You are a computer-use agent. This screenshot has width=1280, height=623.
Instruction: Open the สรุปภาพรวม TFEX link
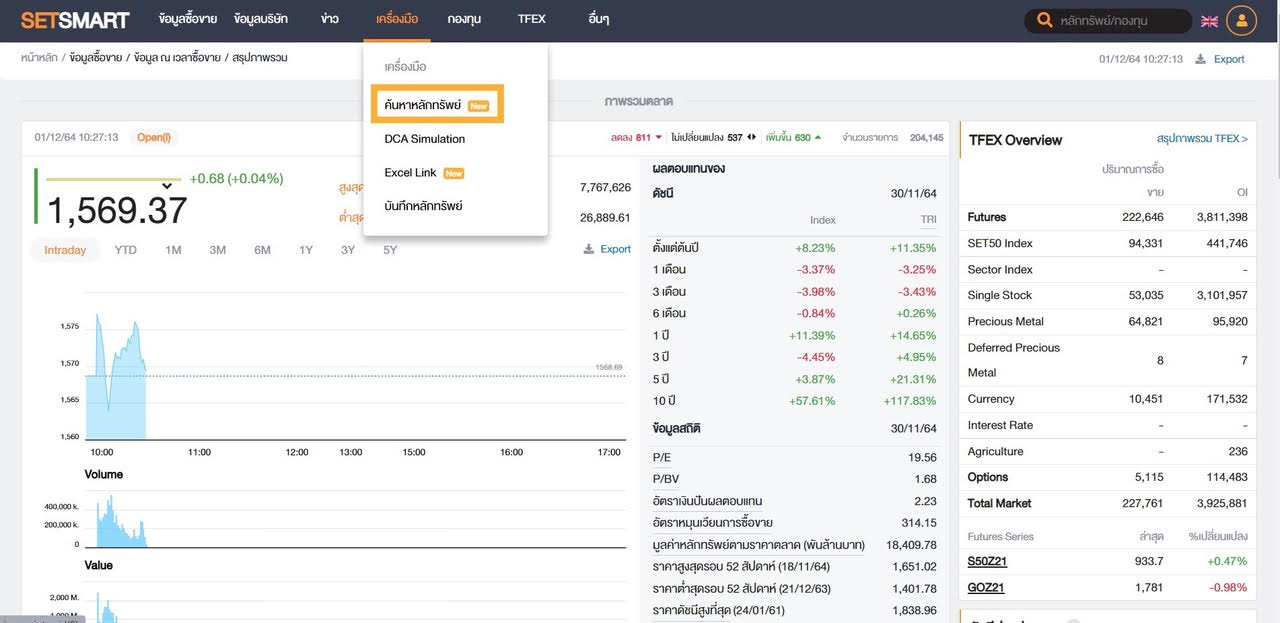coord(1202,139)
